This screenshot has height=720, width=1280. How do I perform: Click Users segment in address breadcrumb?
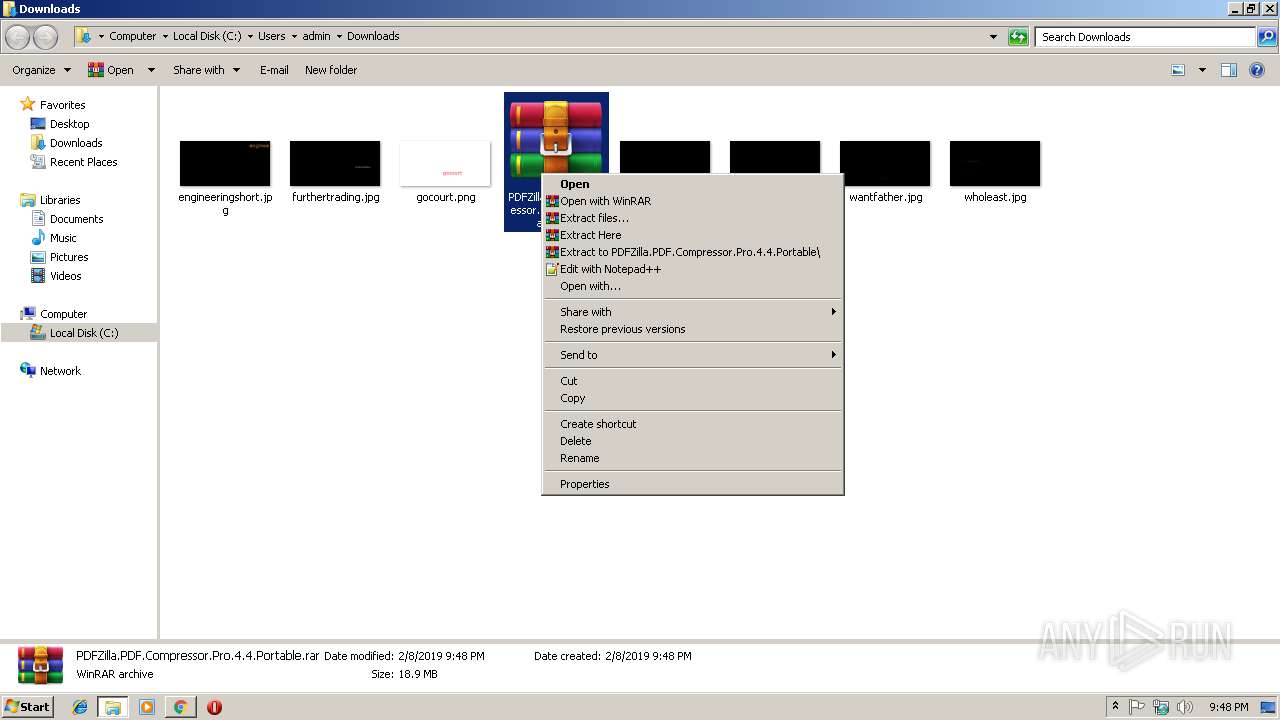(x=271, y=36)
